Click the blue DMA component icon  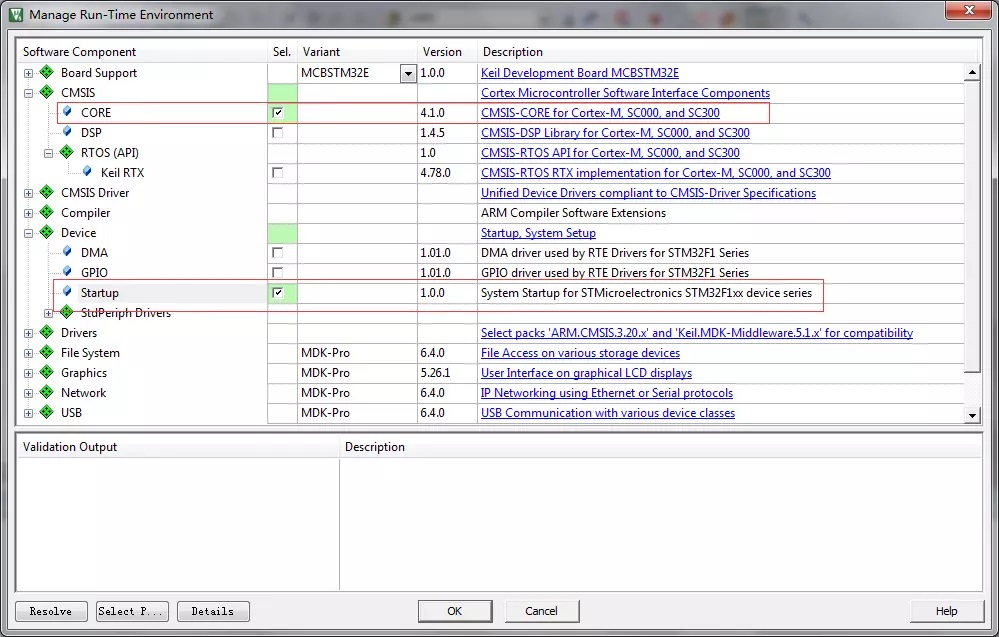(67, 252)
